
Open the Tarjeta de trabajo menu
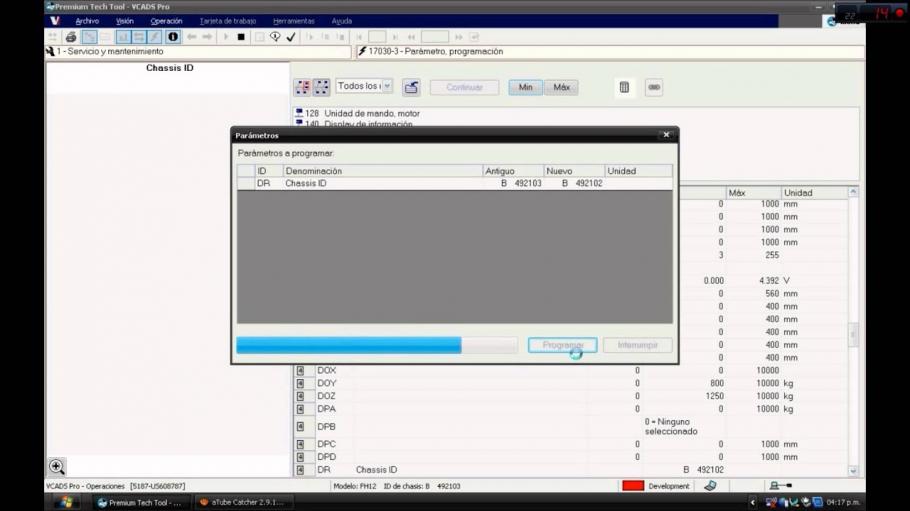coord(228,21)
